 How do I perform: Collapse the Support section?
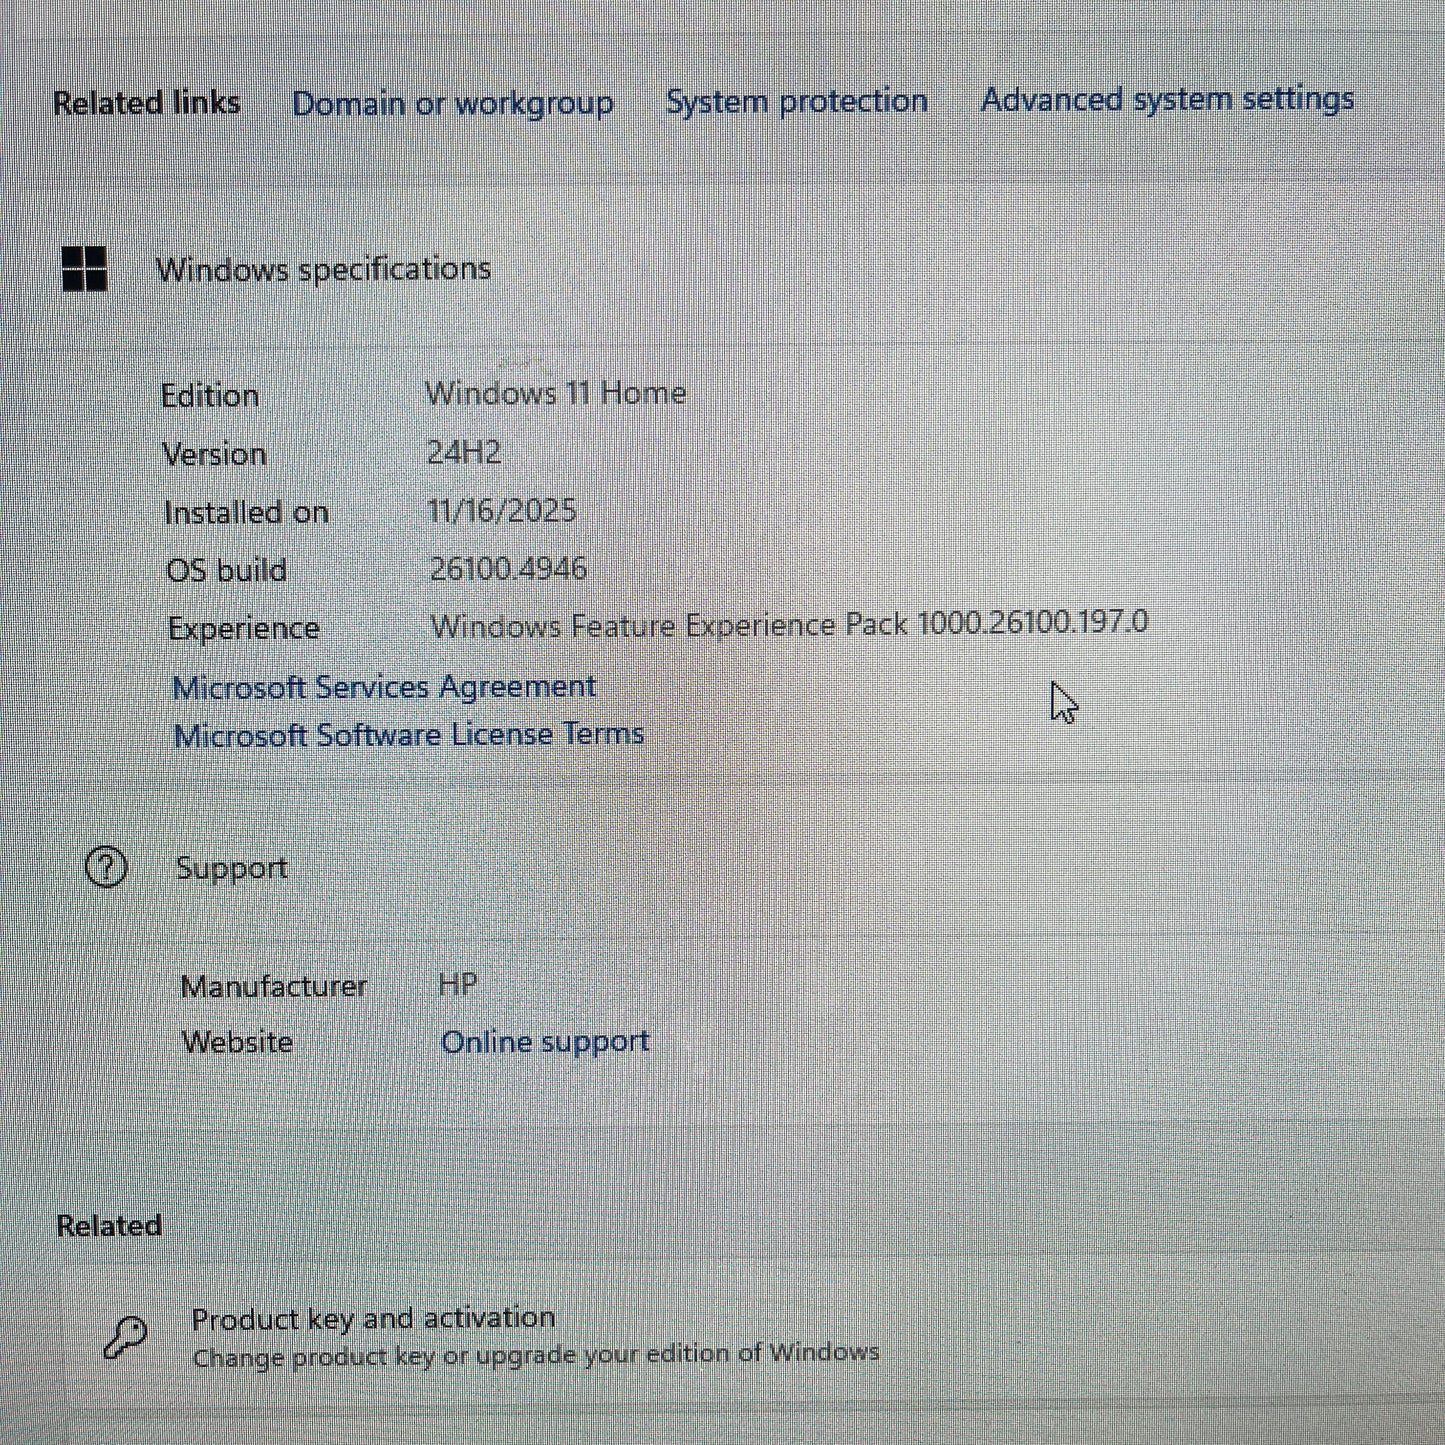point(232,868)
